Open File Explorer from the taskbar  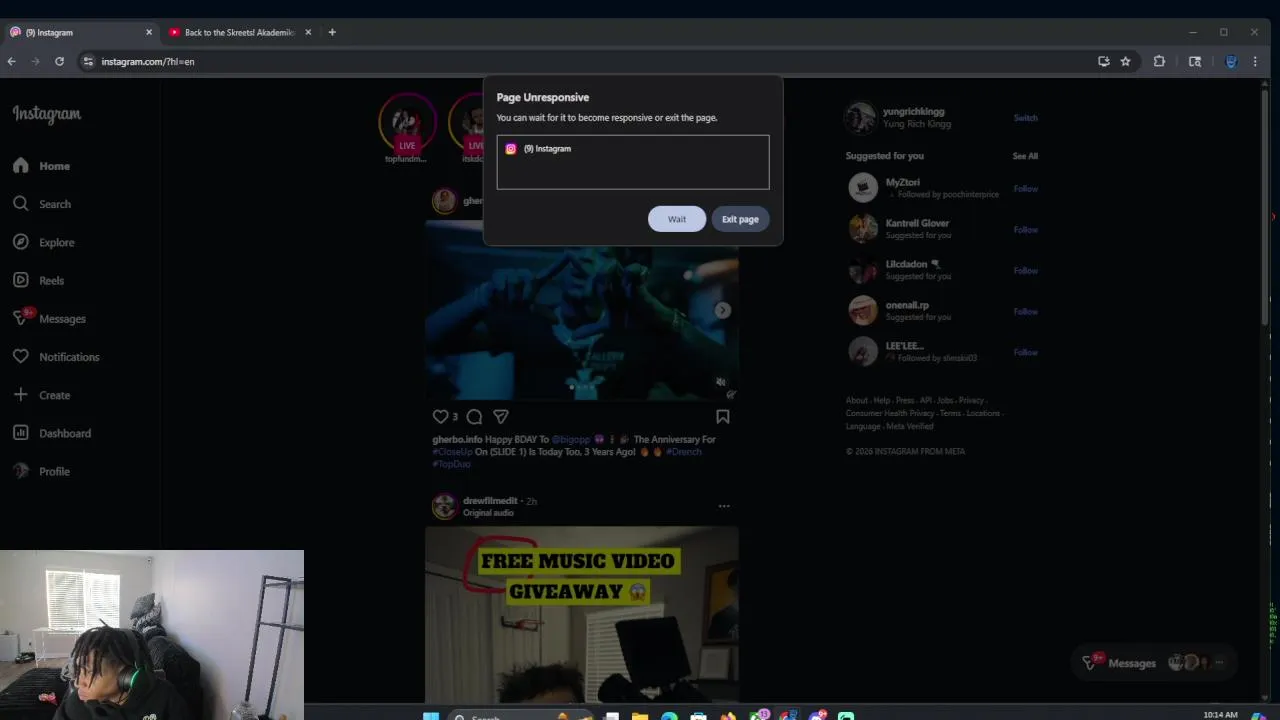pyautogui.click(x=640, y=716)
